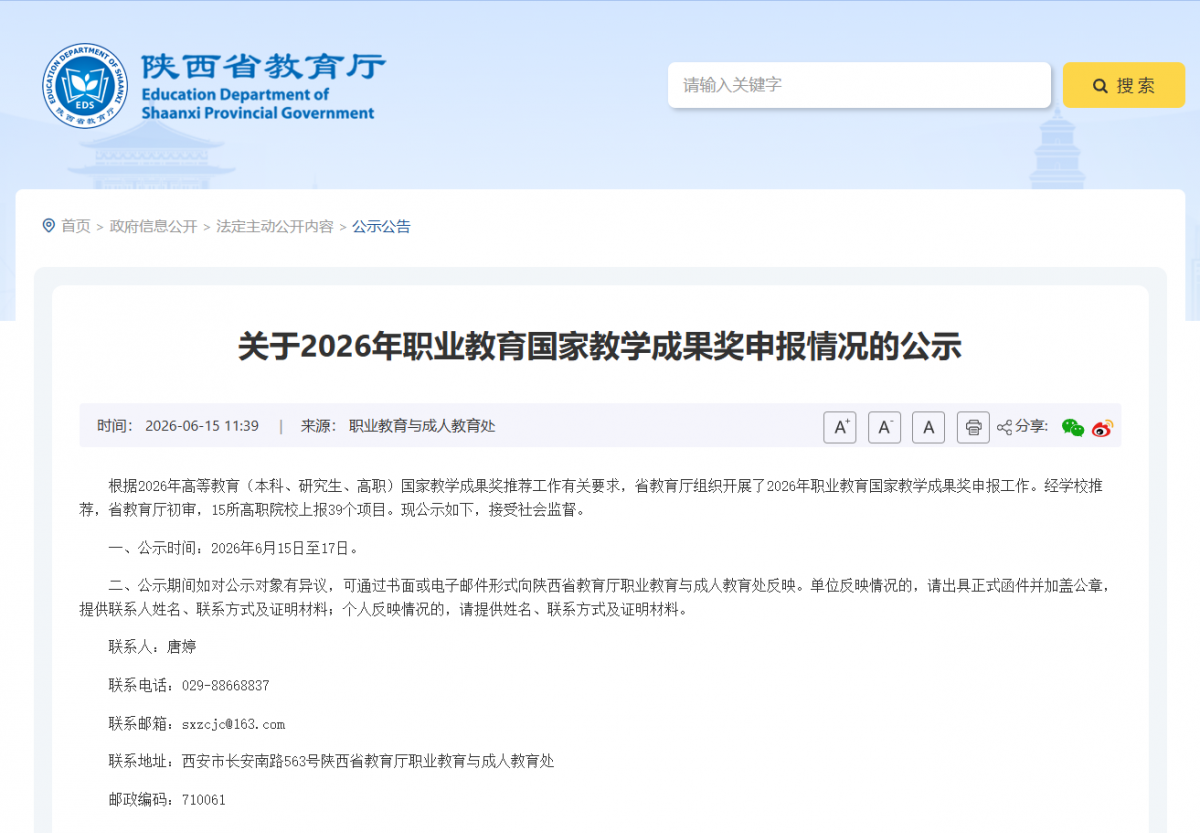Viewport: 1200px width, 833px height.
Task: Click the 陕西省教育厅 site title
Action: pos(262,66)
